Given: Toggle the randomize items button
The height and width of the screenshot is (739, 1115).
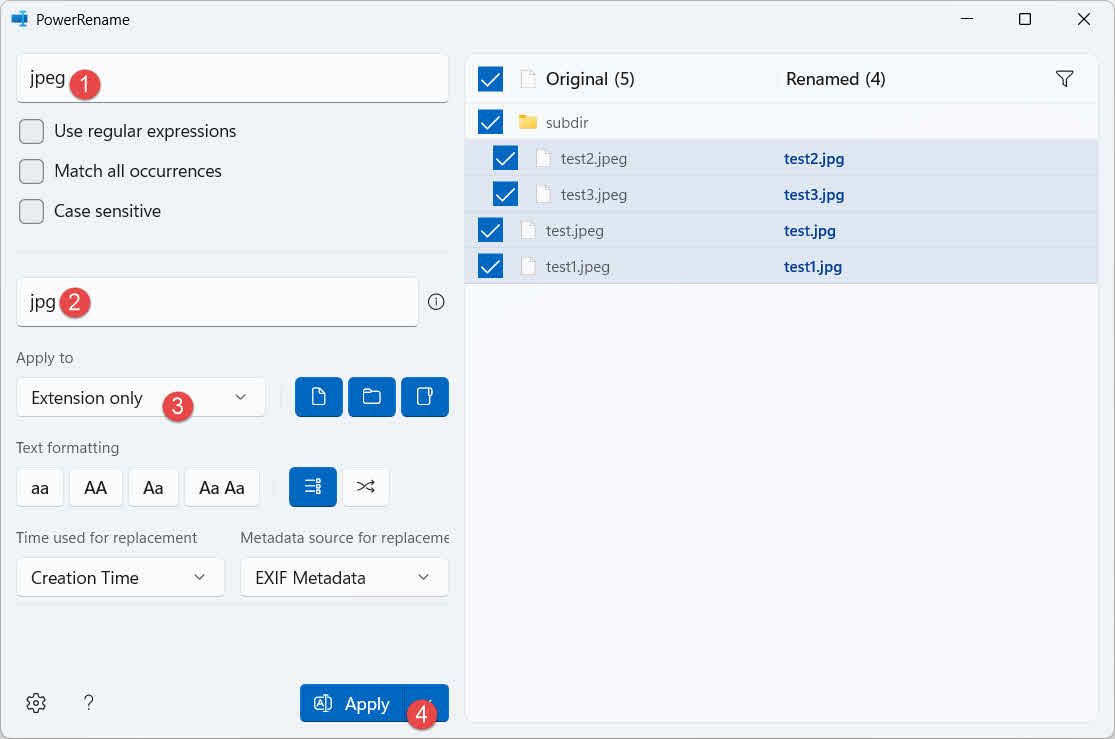Looking at the screenshot, I should [x=366, y=487].
